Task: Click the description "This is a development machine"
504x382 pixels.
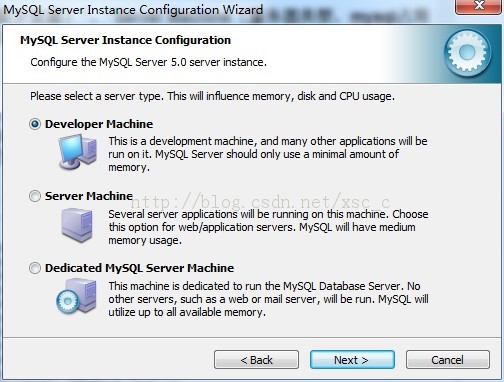Action: (268, 154)
